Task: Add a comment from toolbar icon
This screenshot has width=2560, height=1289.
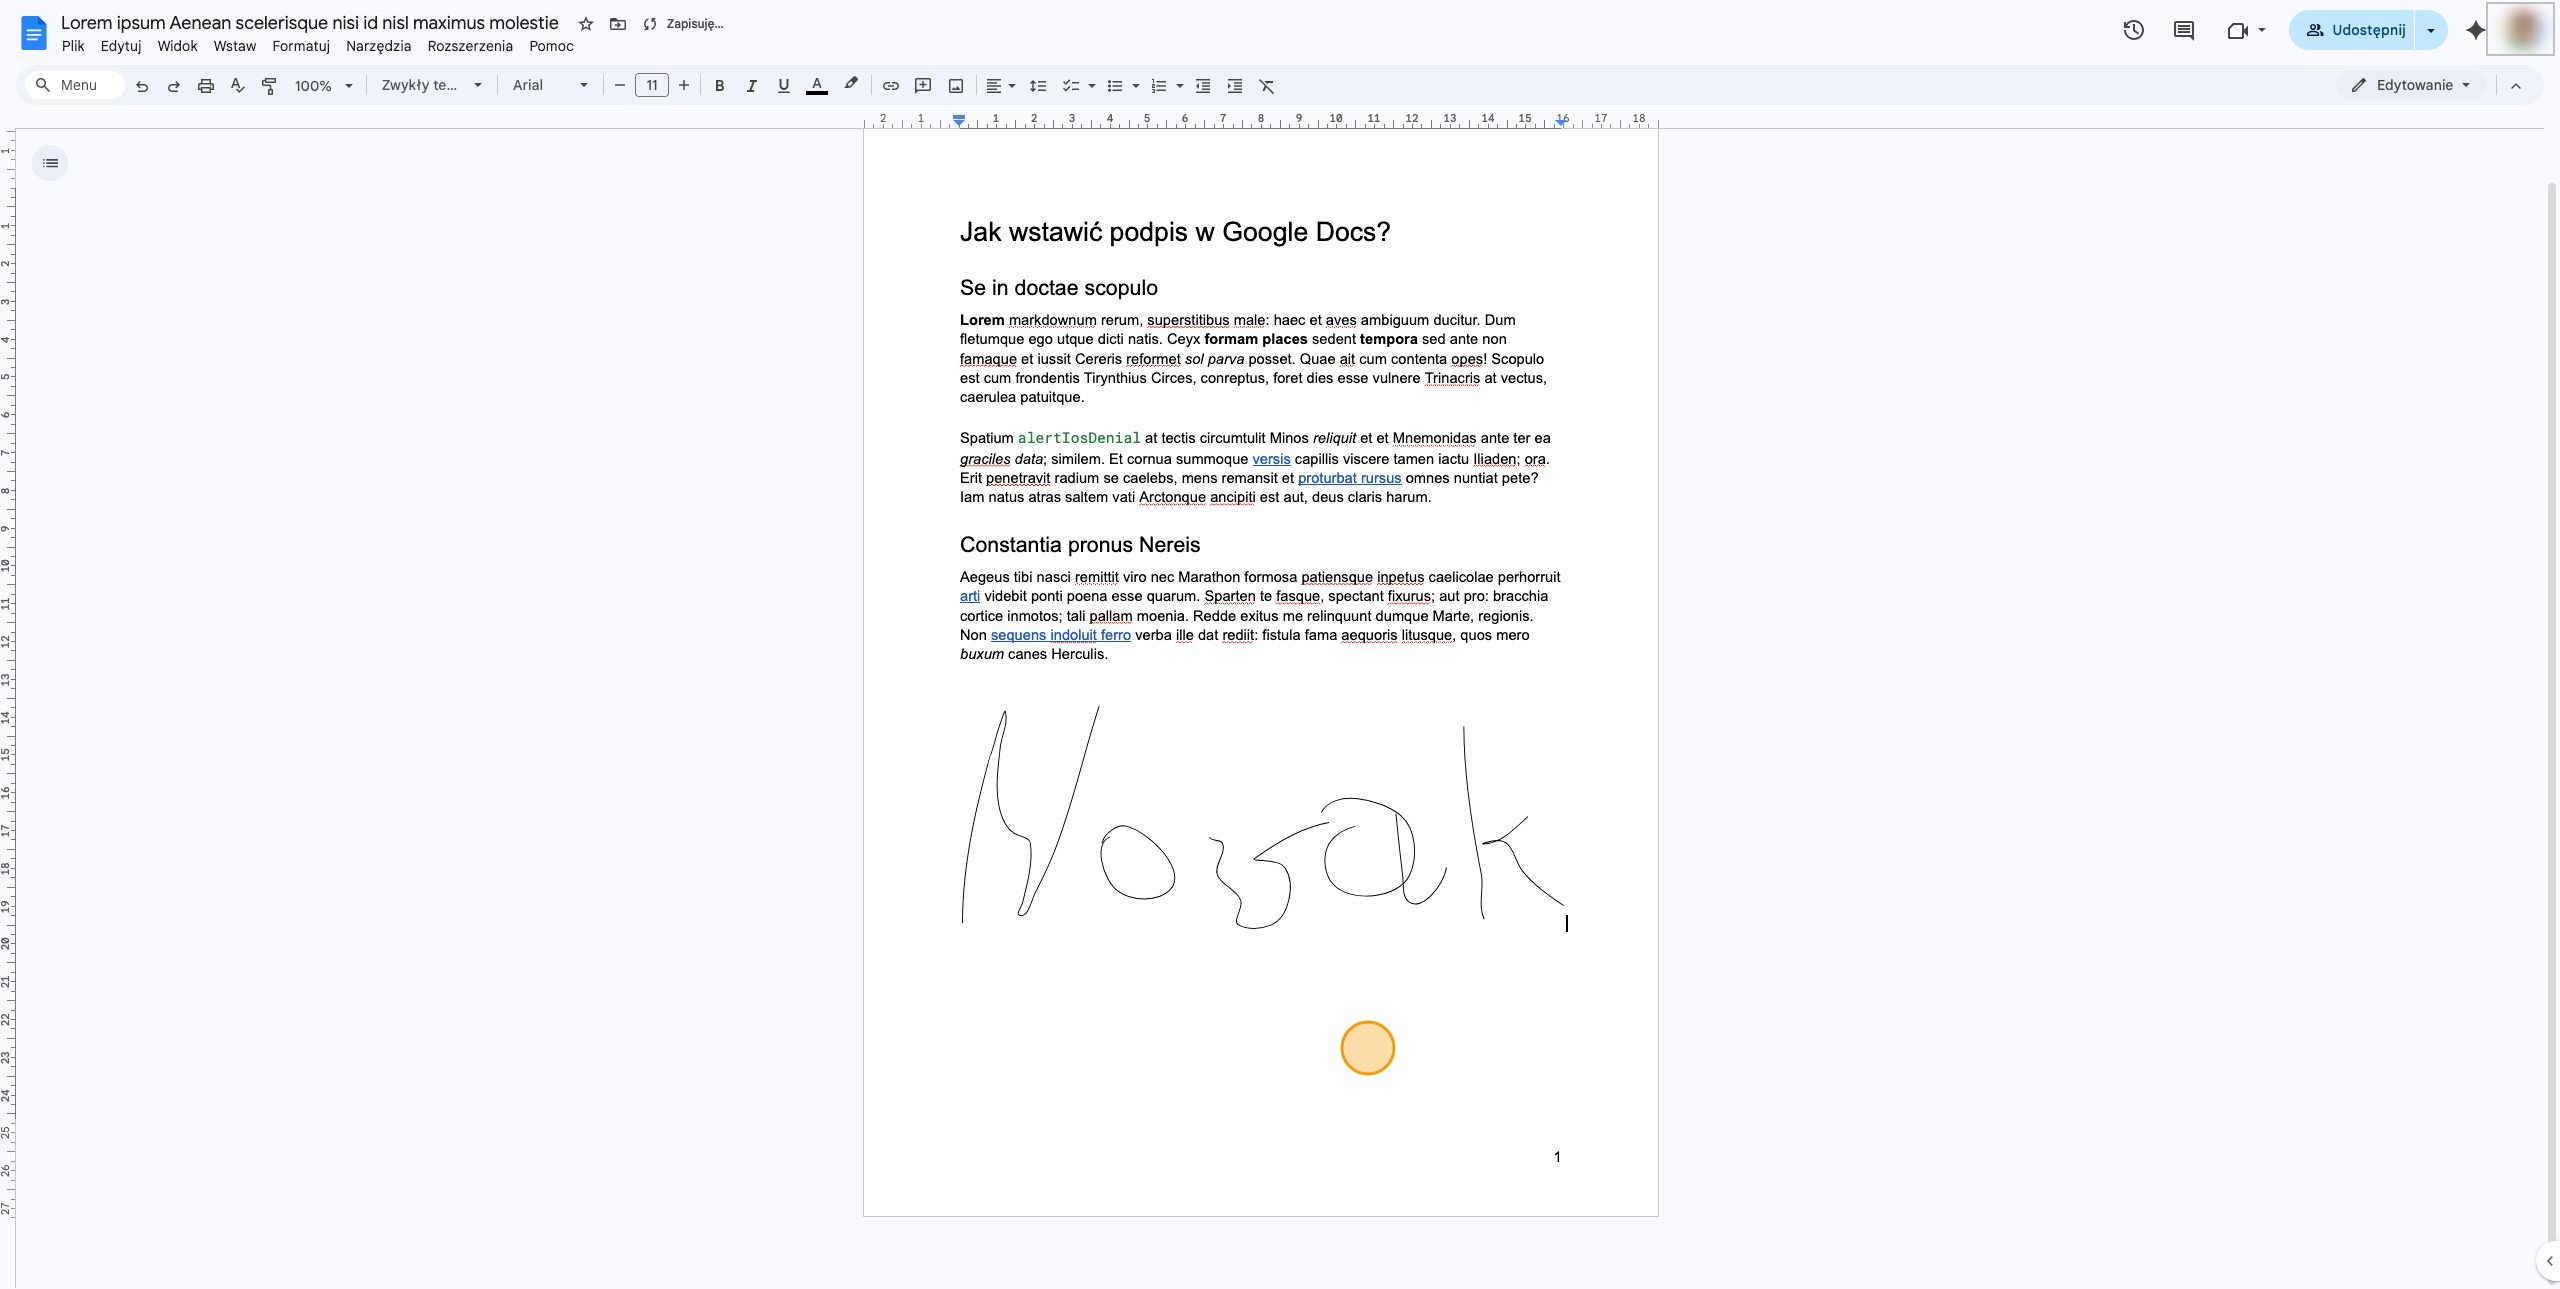Action: click(x=923, y=86)
